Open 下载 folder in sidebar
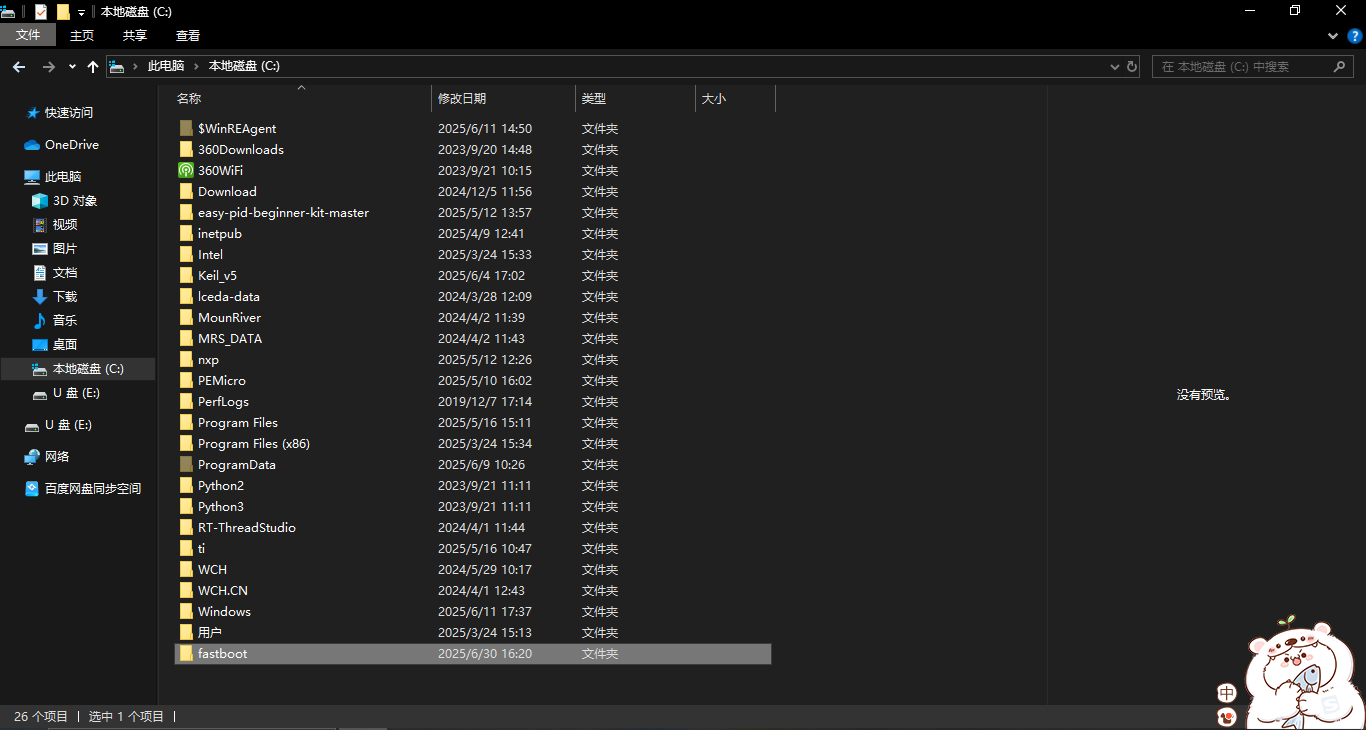Image resolution: width=1366 pixels, height=730 pixels. click(x=64, y=297)
